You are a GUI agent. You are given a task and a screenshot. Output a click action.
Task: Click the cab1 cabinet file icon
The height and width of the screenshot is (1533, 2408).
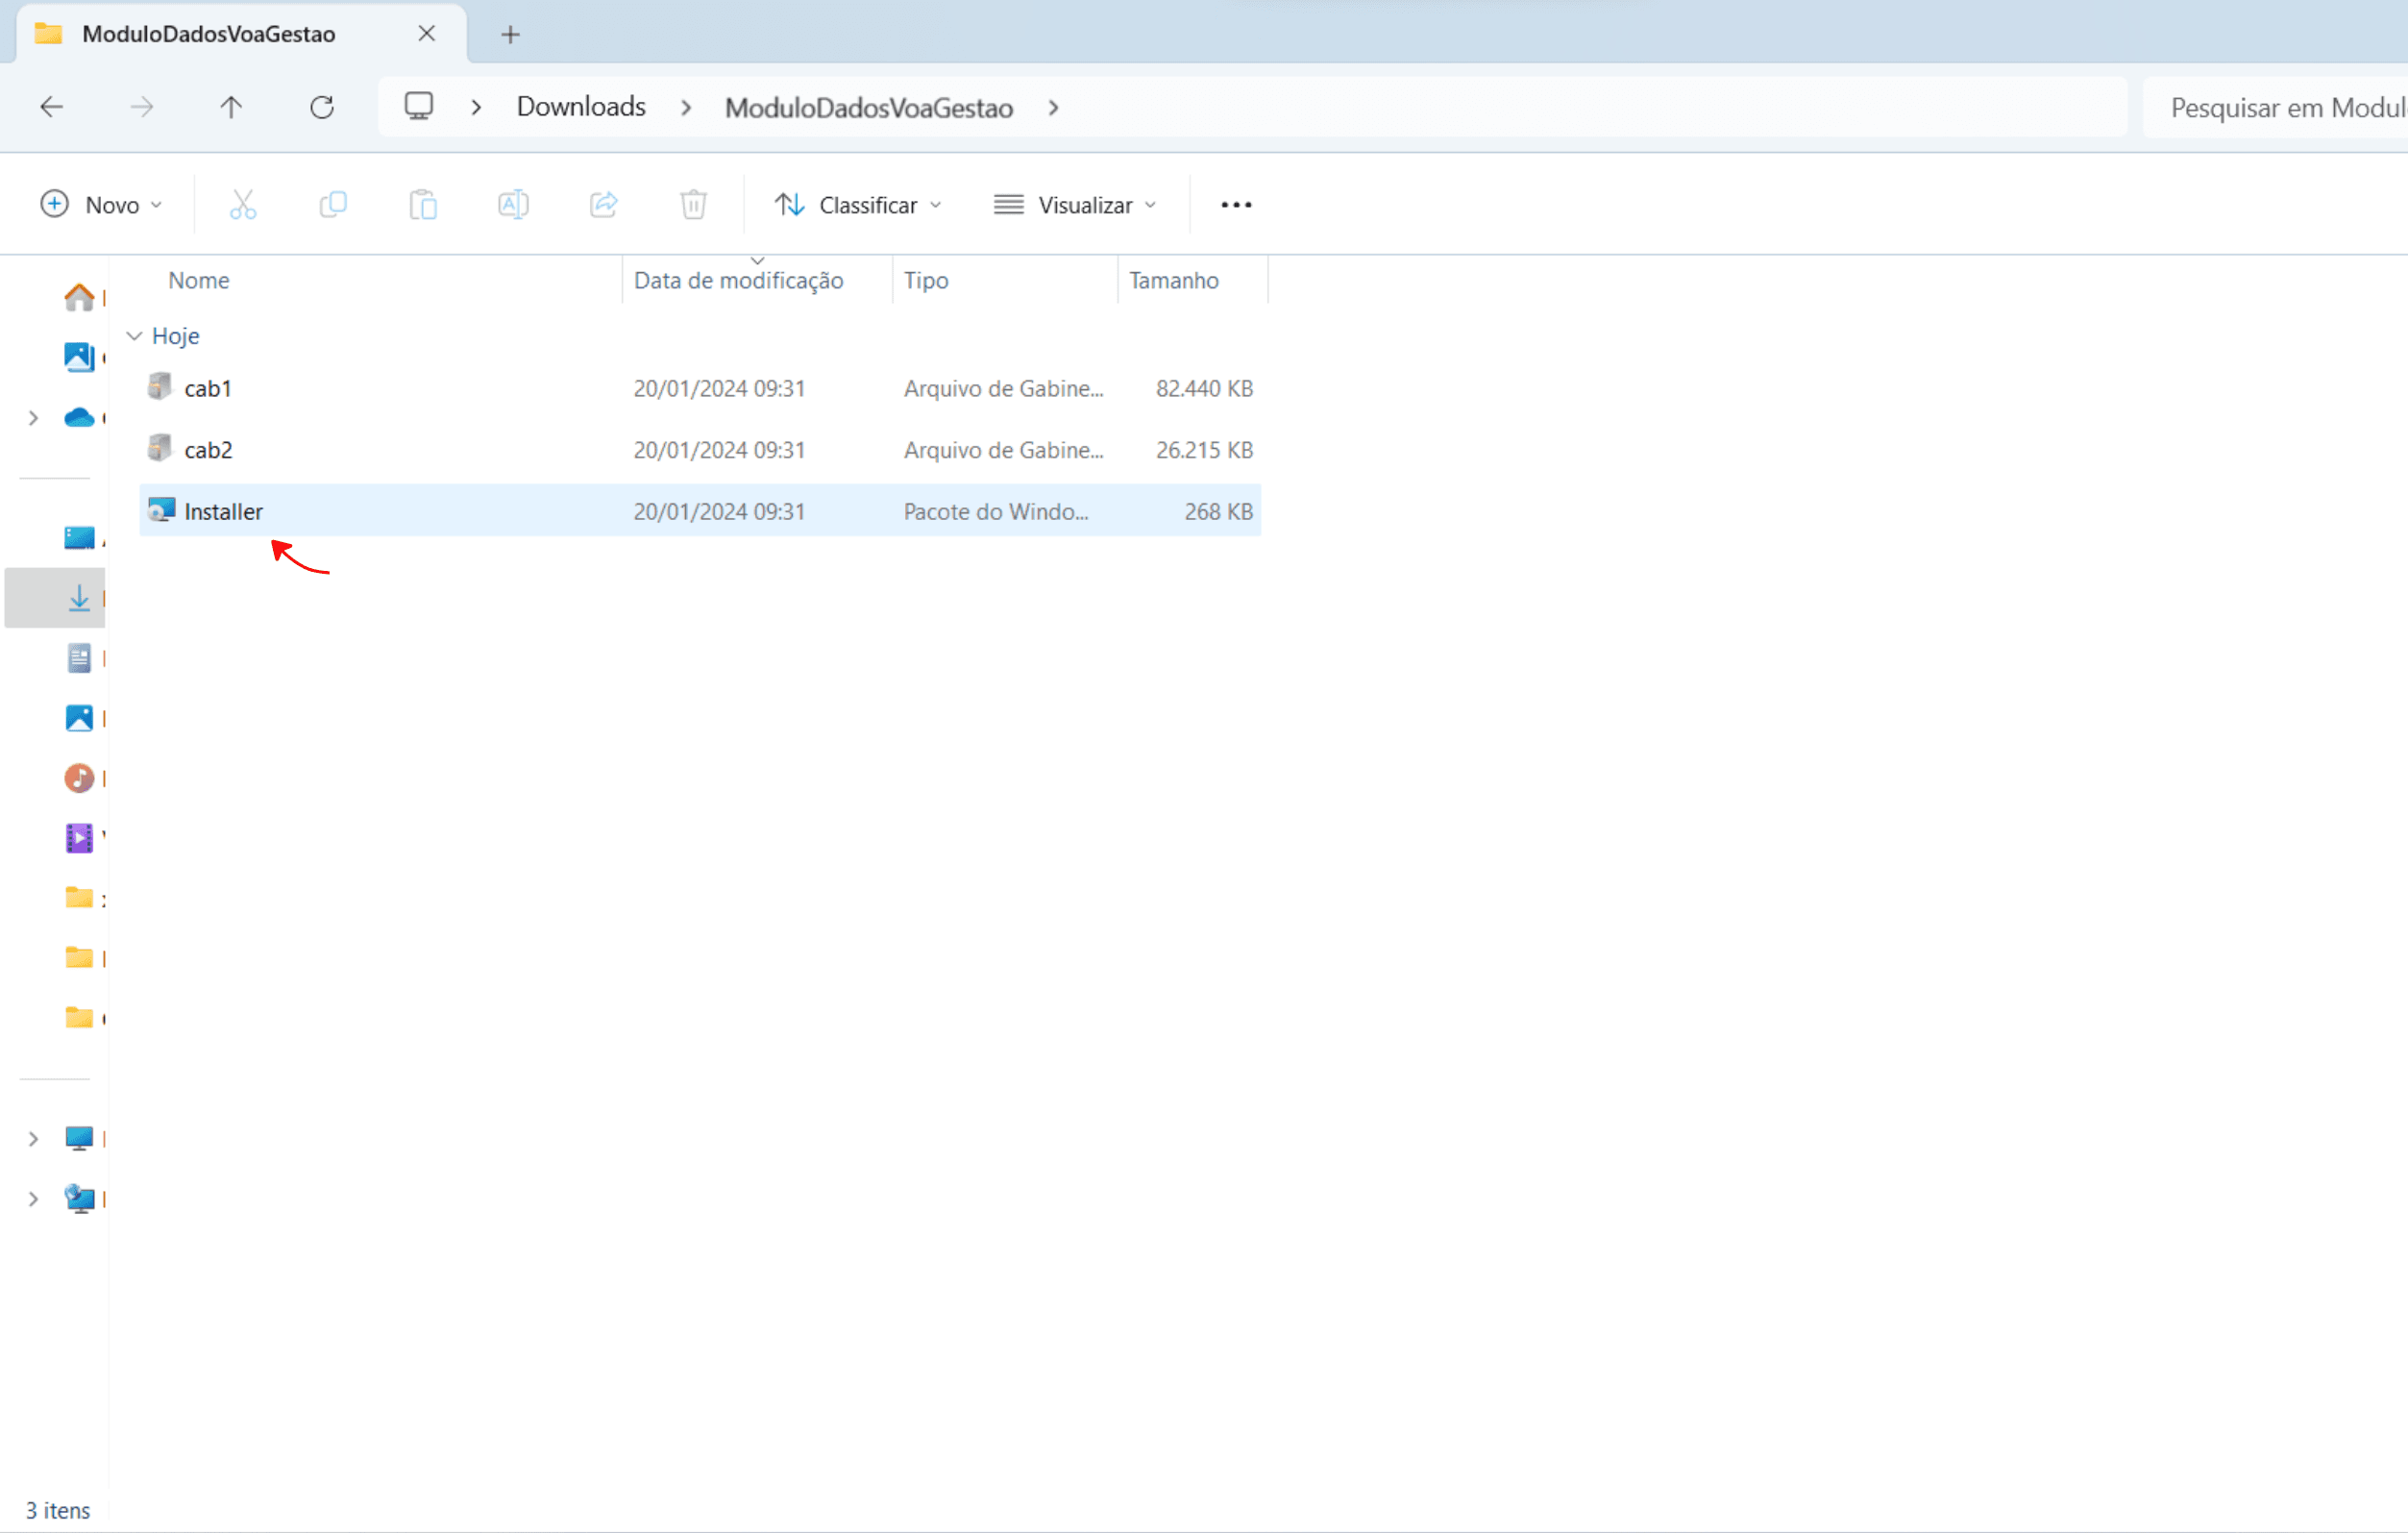pyautogui.click(x=160, y=387)
